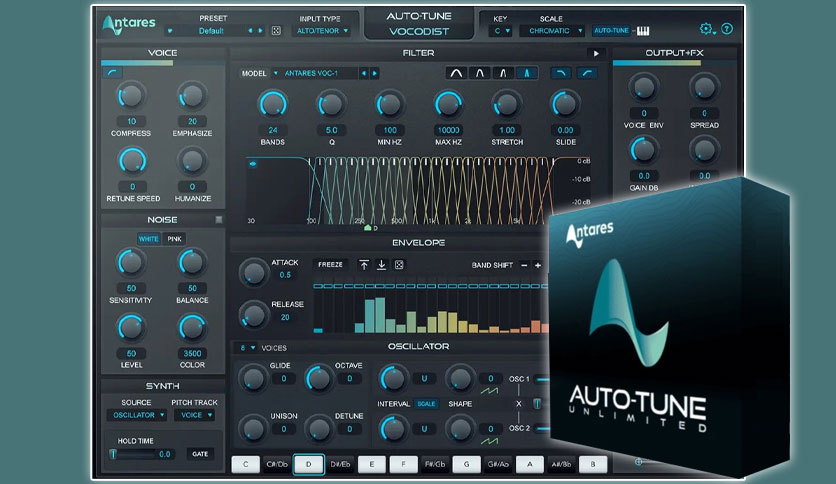
Task: Toggle the filter low-pass curve button
Action: [560, 73]
